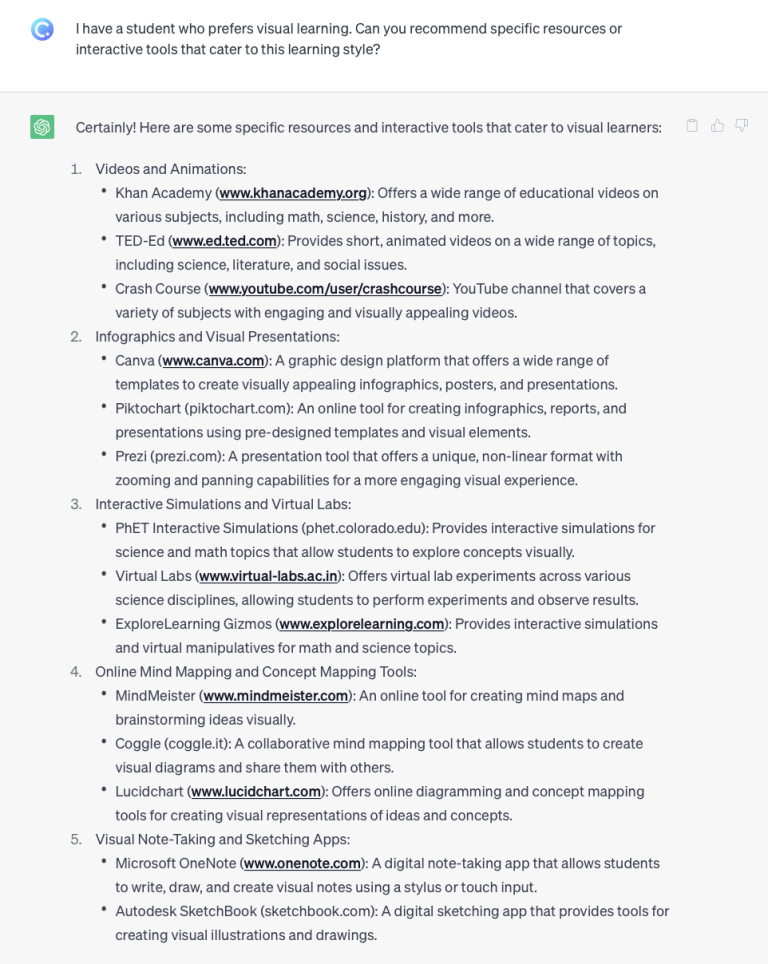Click the ChatGPT assistant avatar icon

(42, 127)
